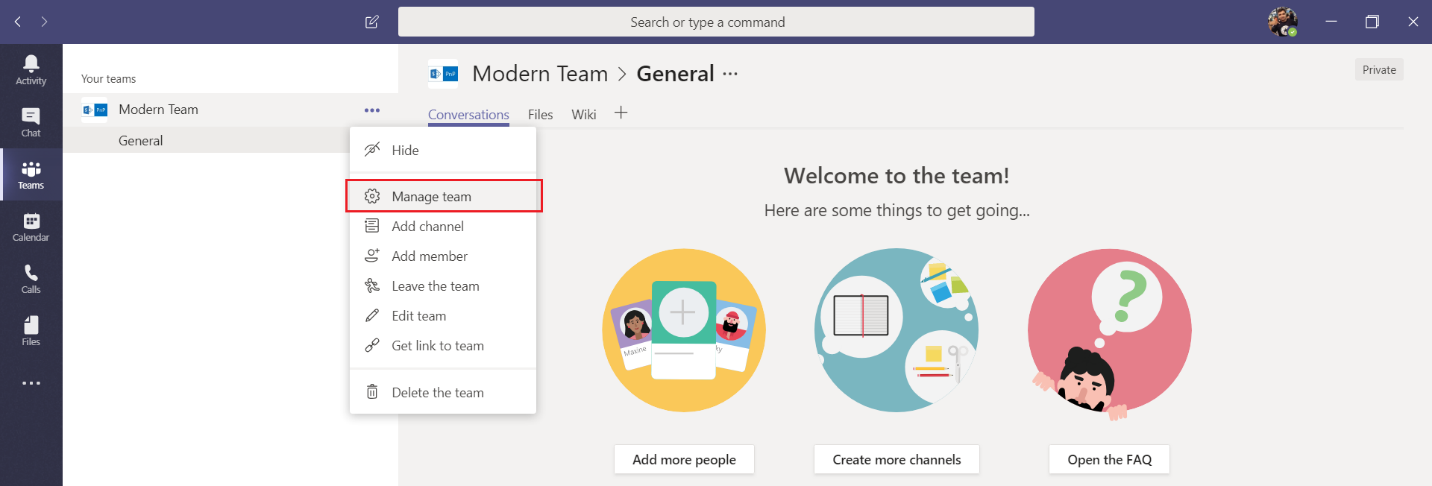Switch to the Files tab
This screenshot has height=486, width=1432.
point(540,115)
